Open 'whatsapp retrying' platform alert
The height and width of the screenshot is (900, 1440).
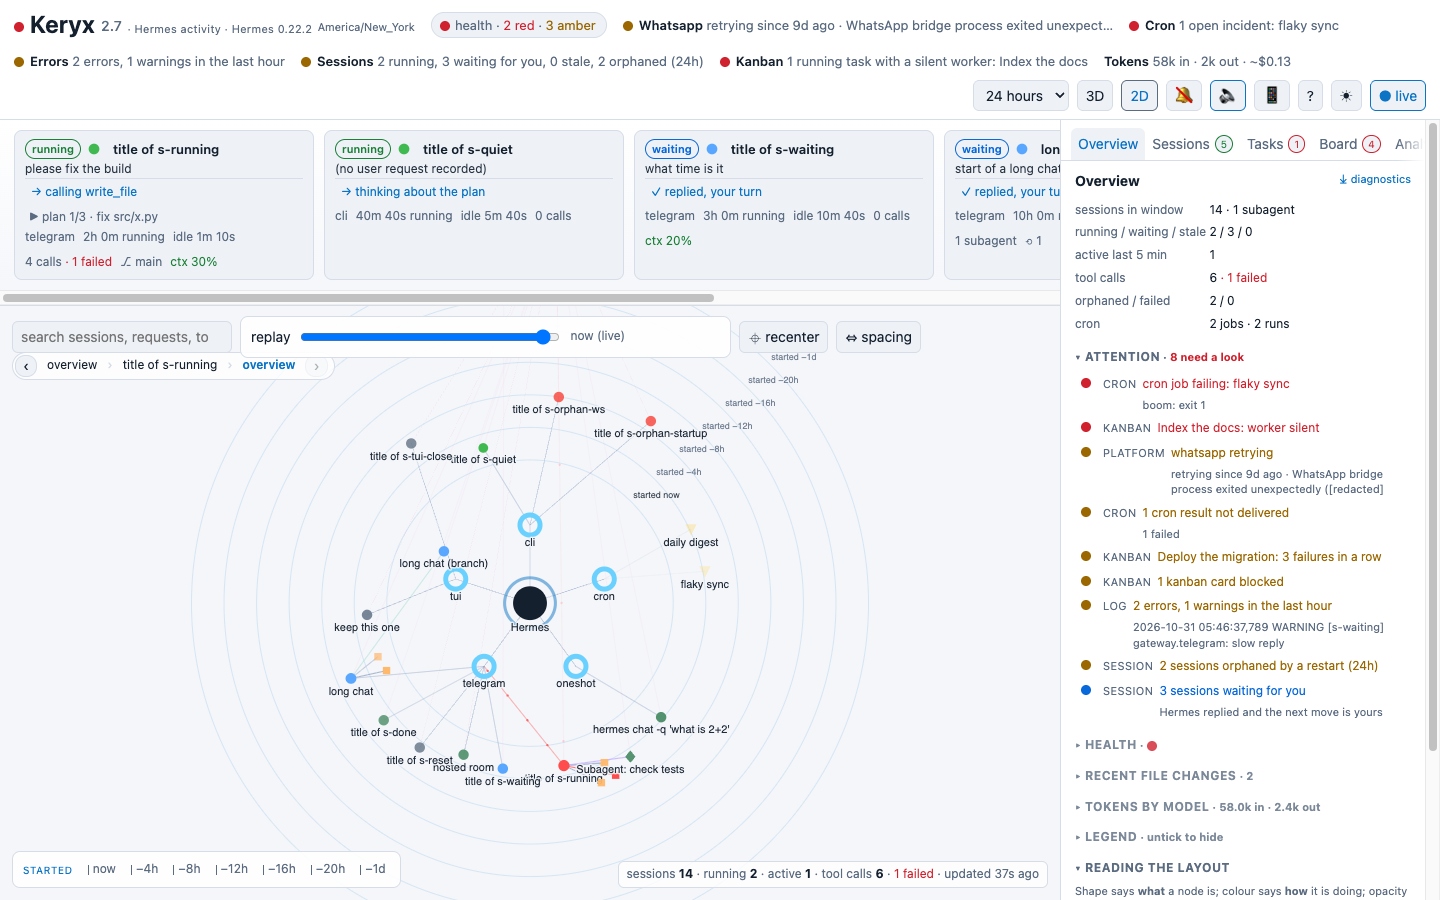1222,453
